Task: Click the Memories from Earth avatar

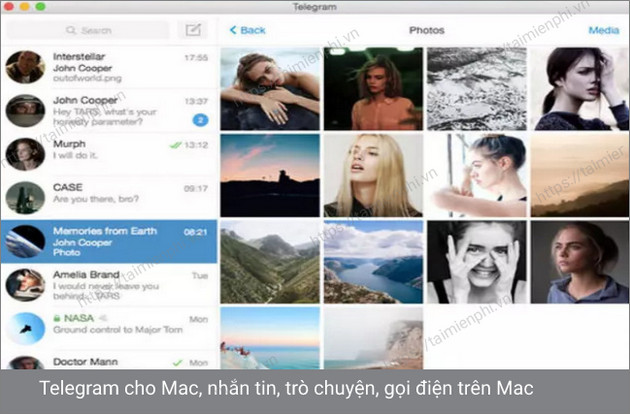Action: pos(25,242)
